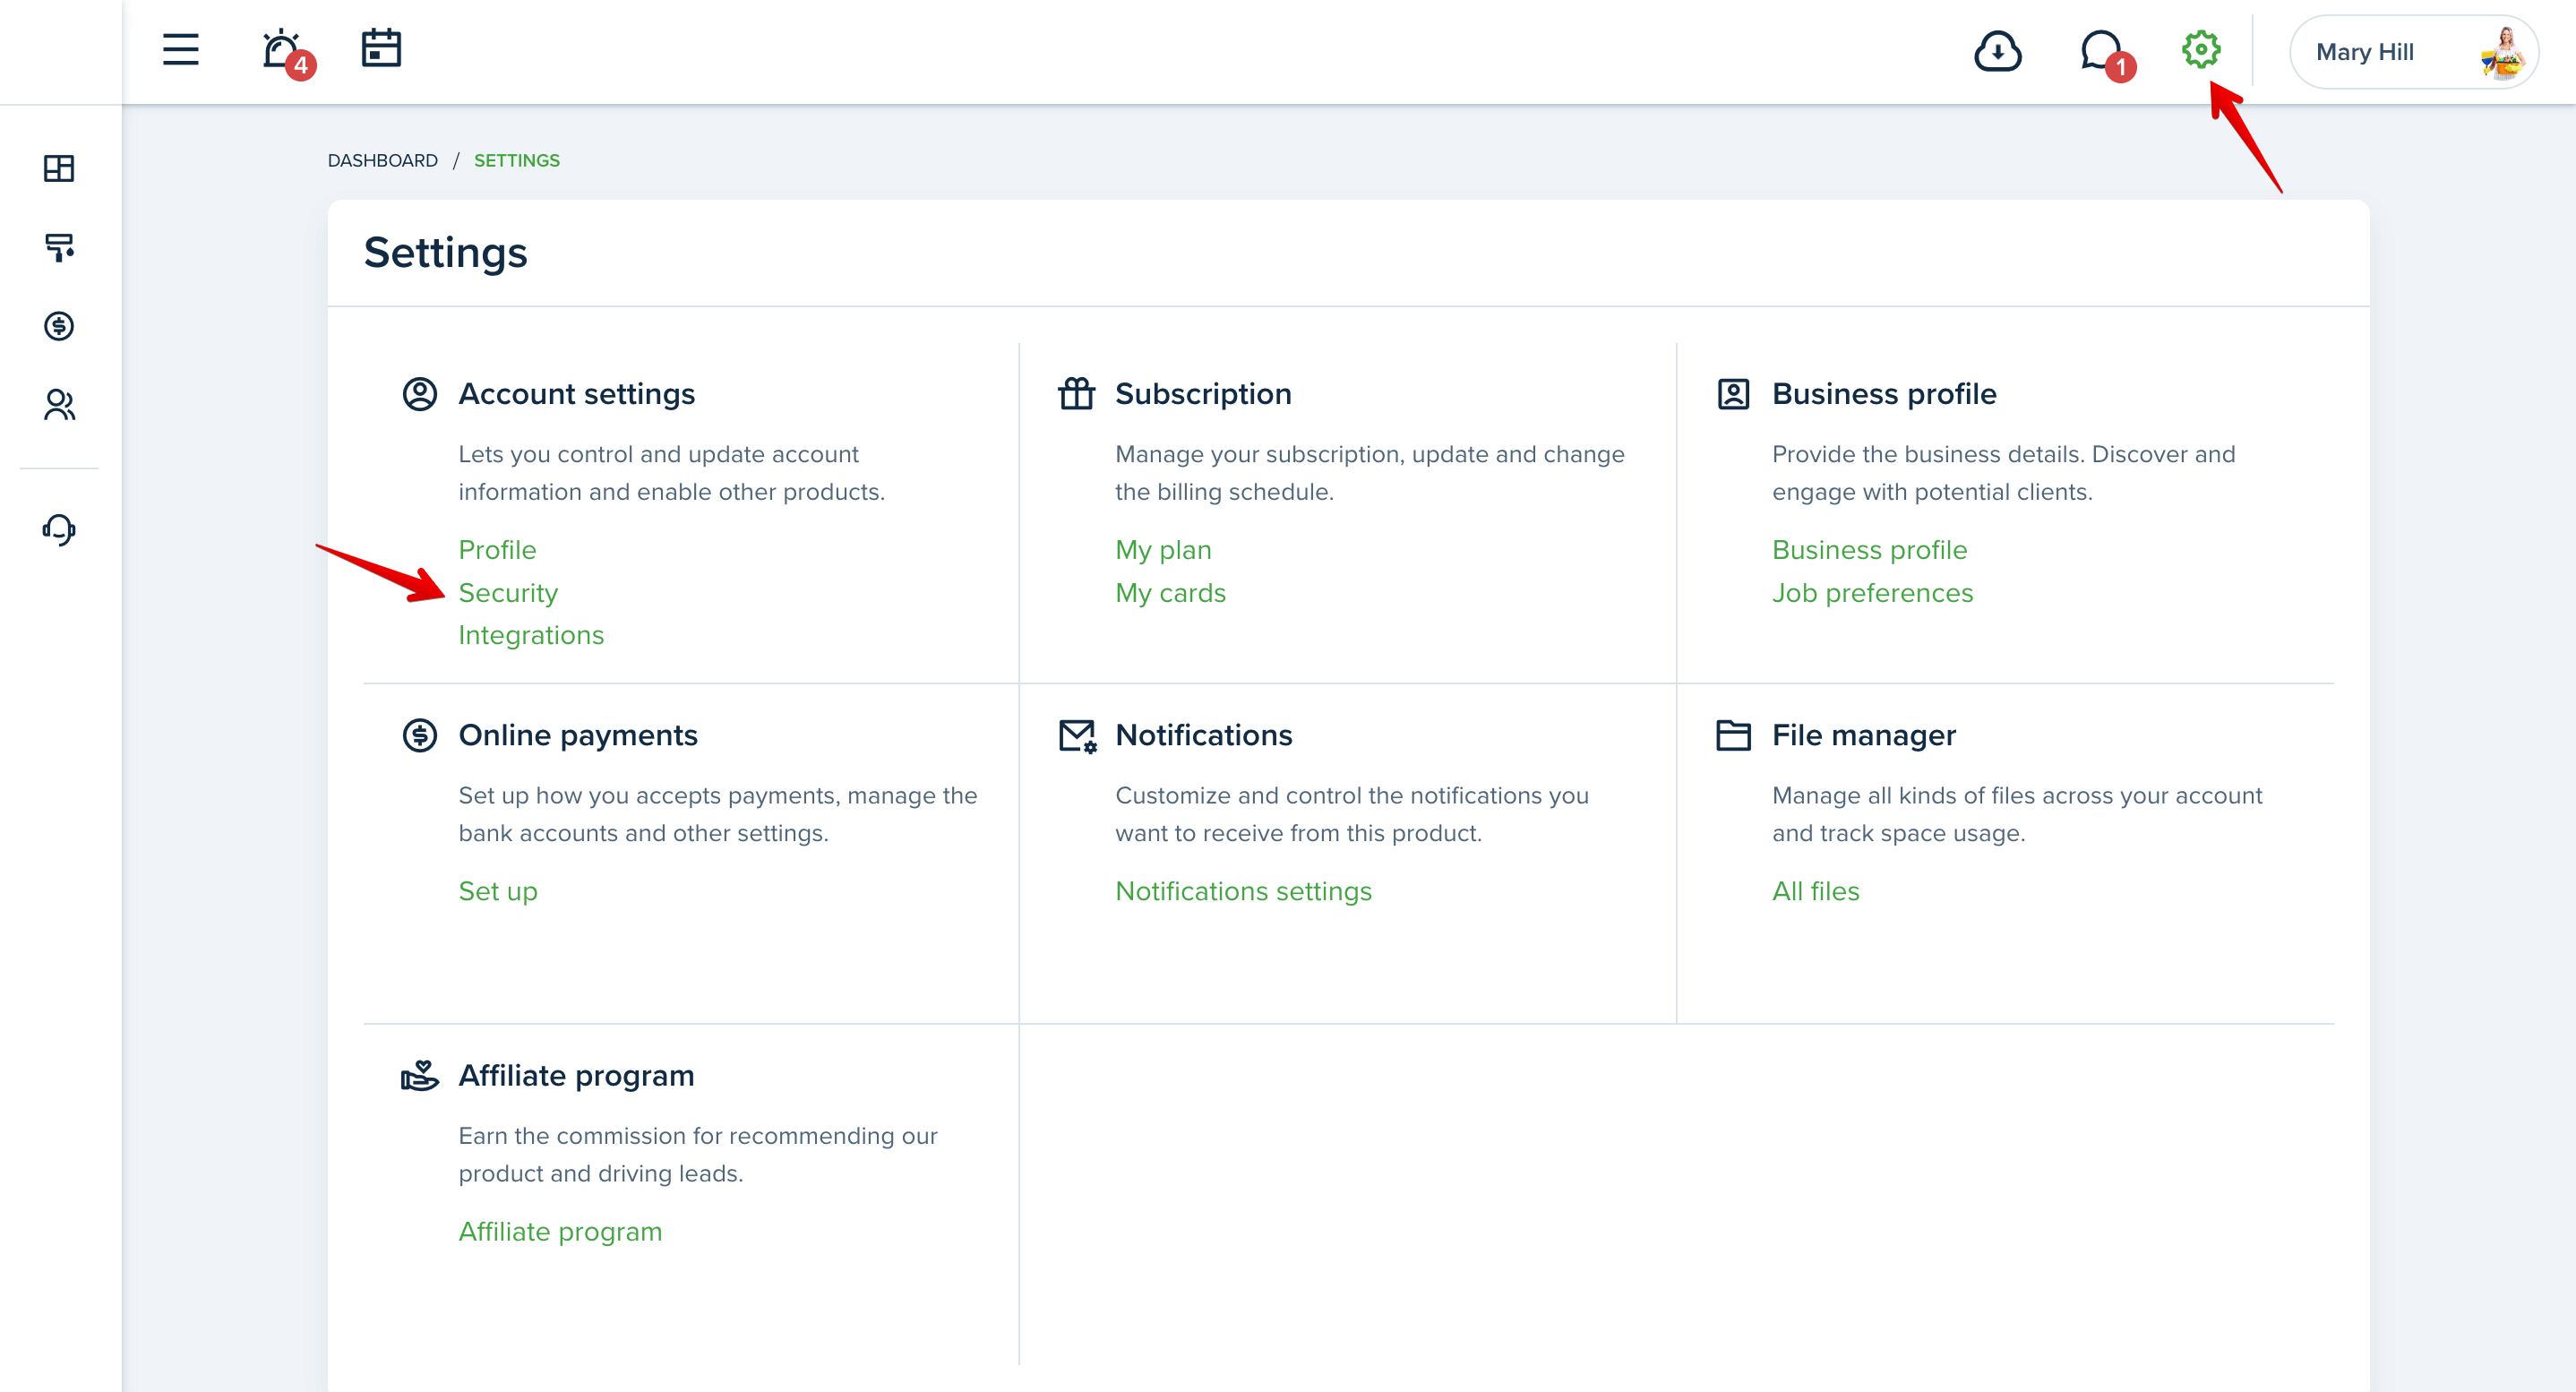2576x1392 pixels.
Task: Click the Online payments heading
Action: [x=578, y=735]
